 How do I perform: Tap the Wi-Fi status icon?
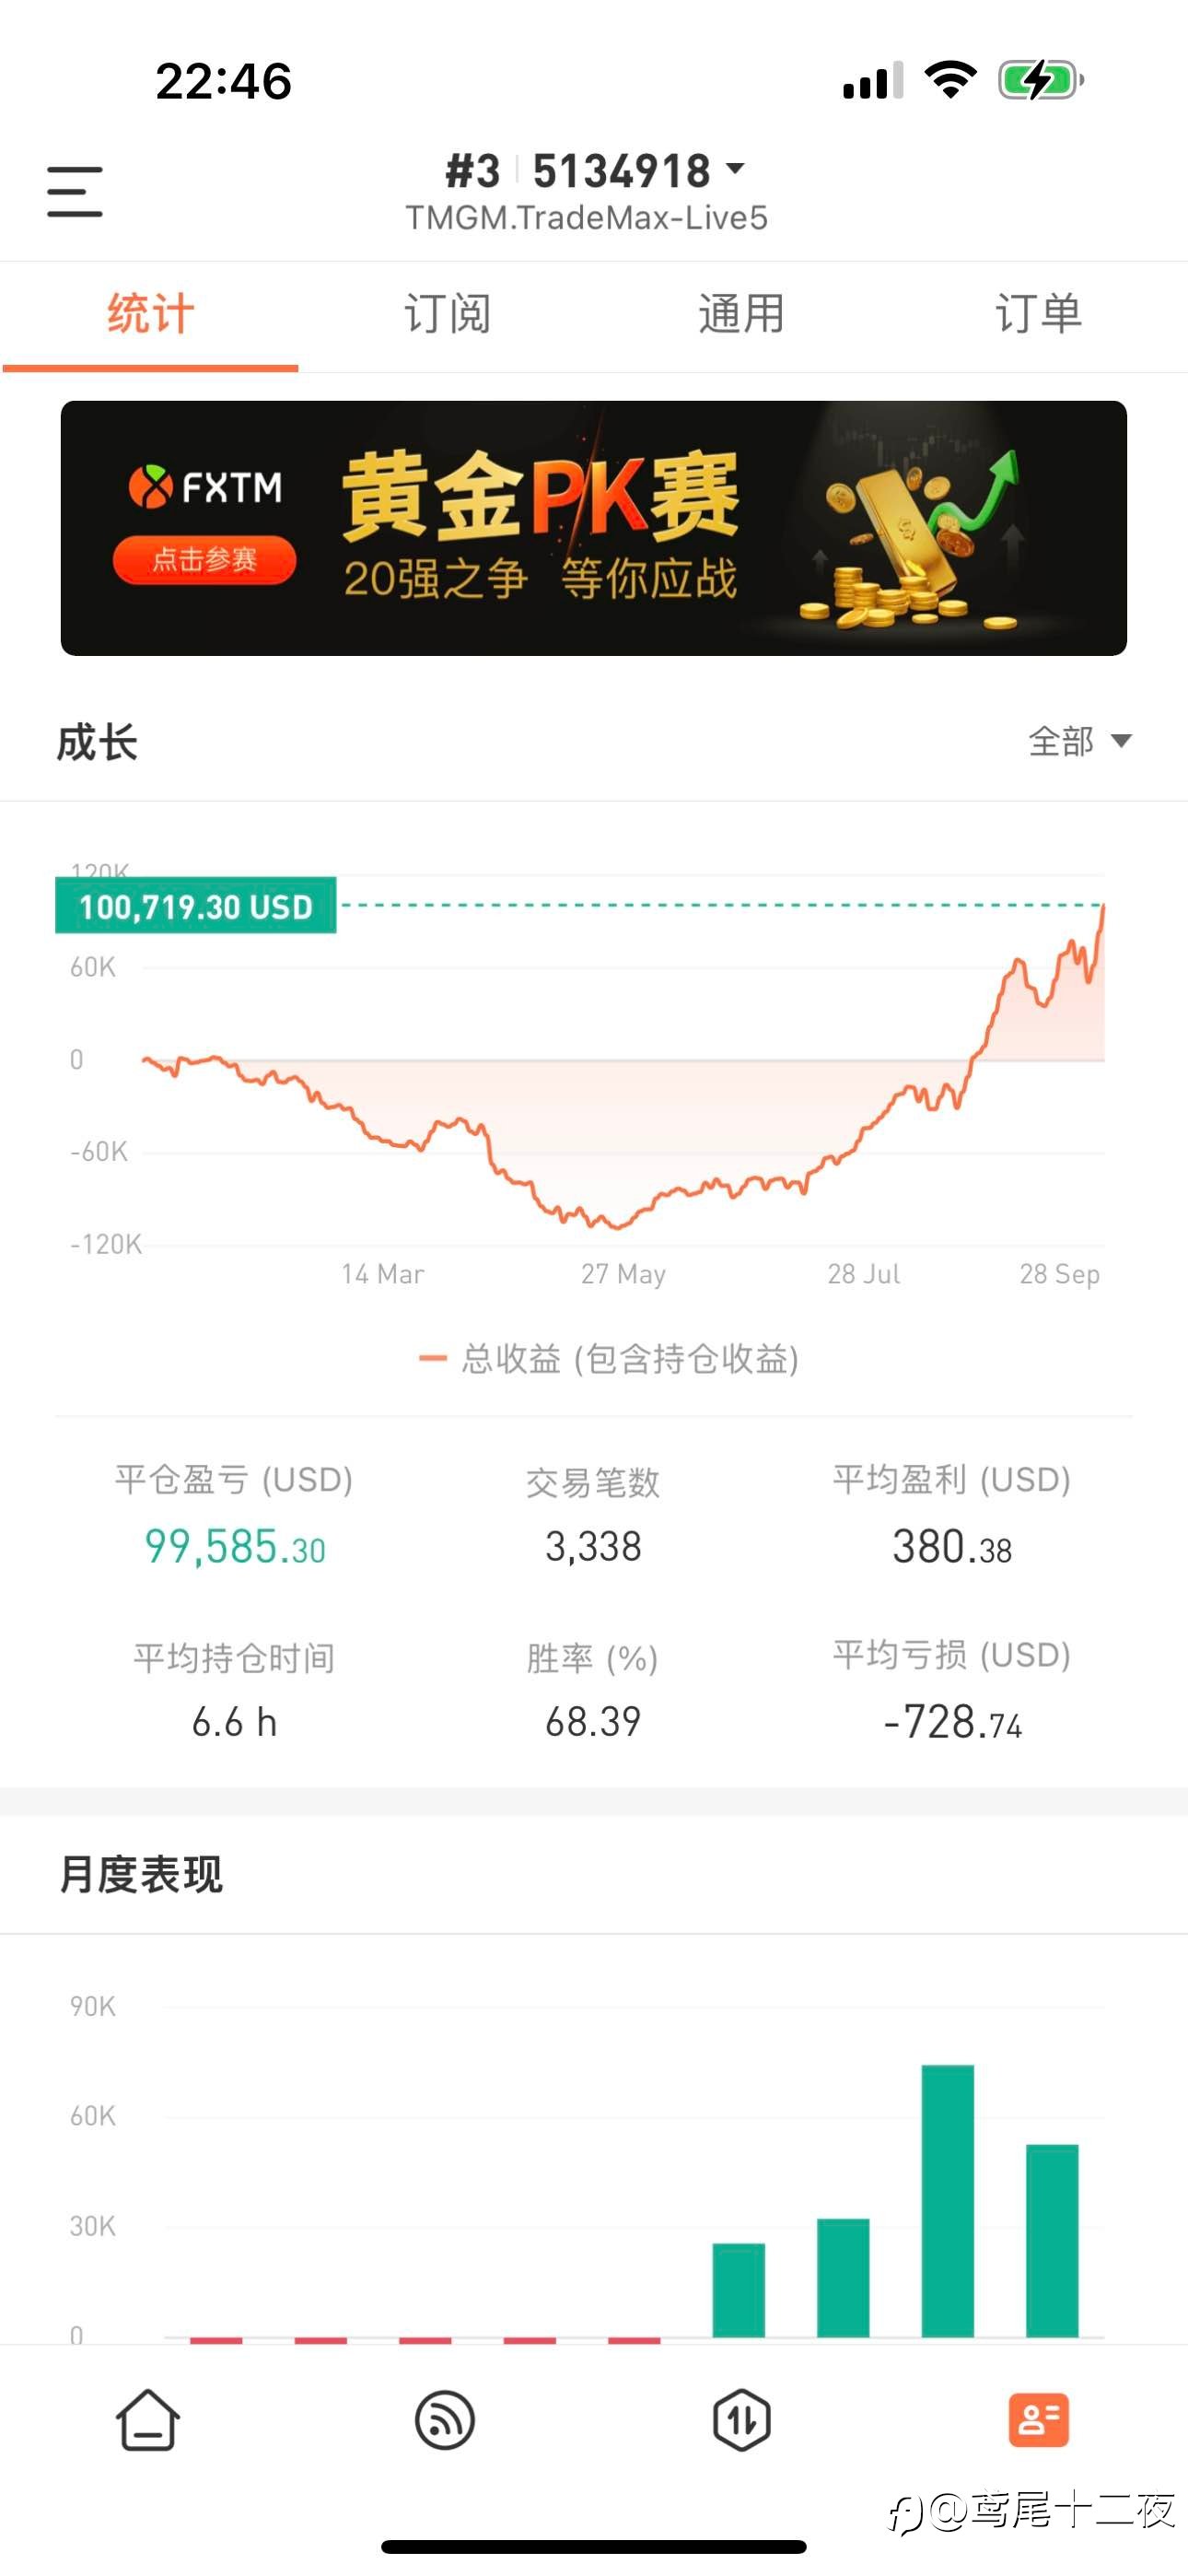pos(950,79)
